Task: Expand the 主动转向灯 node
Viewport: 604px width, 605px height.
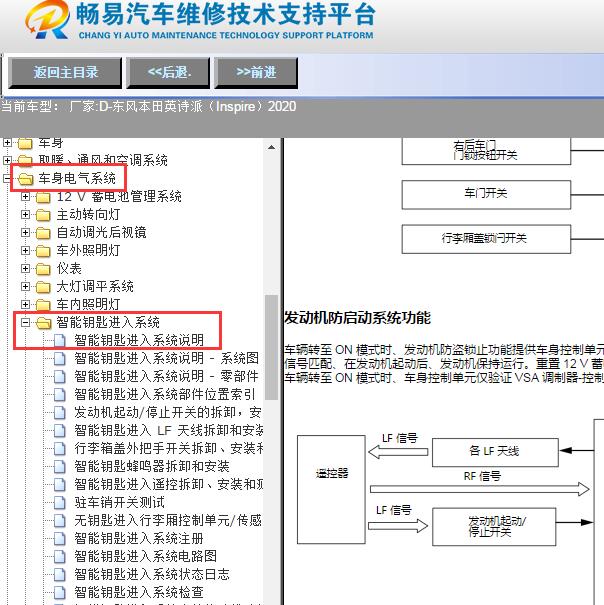Action: [25, 215]
